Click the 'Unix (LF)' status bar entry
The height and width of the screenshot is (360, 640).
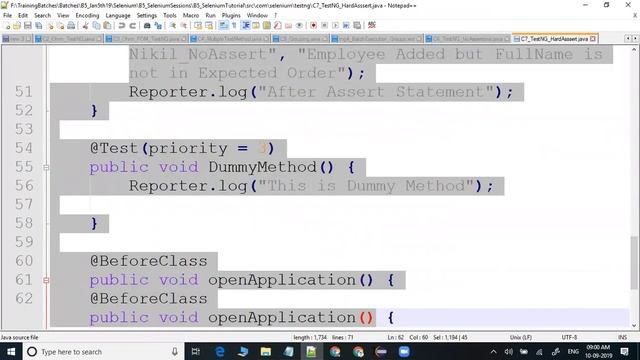[x=520, y=338]
